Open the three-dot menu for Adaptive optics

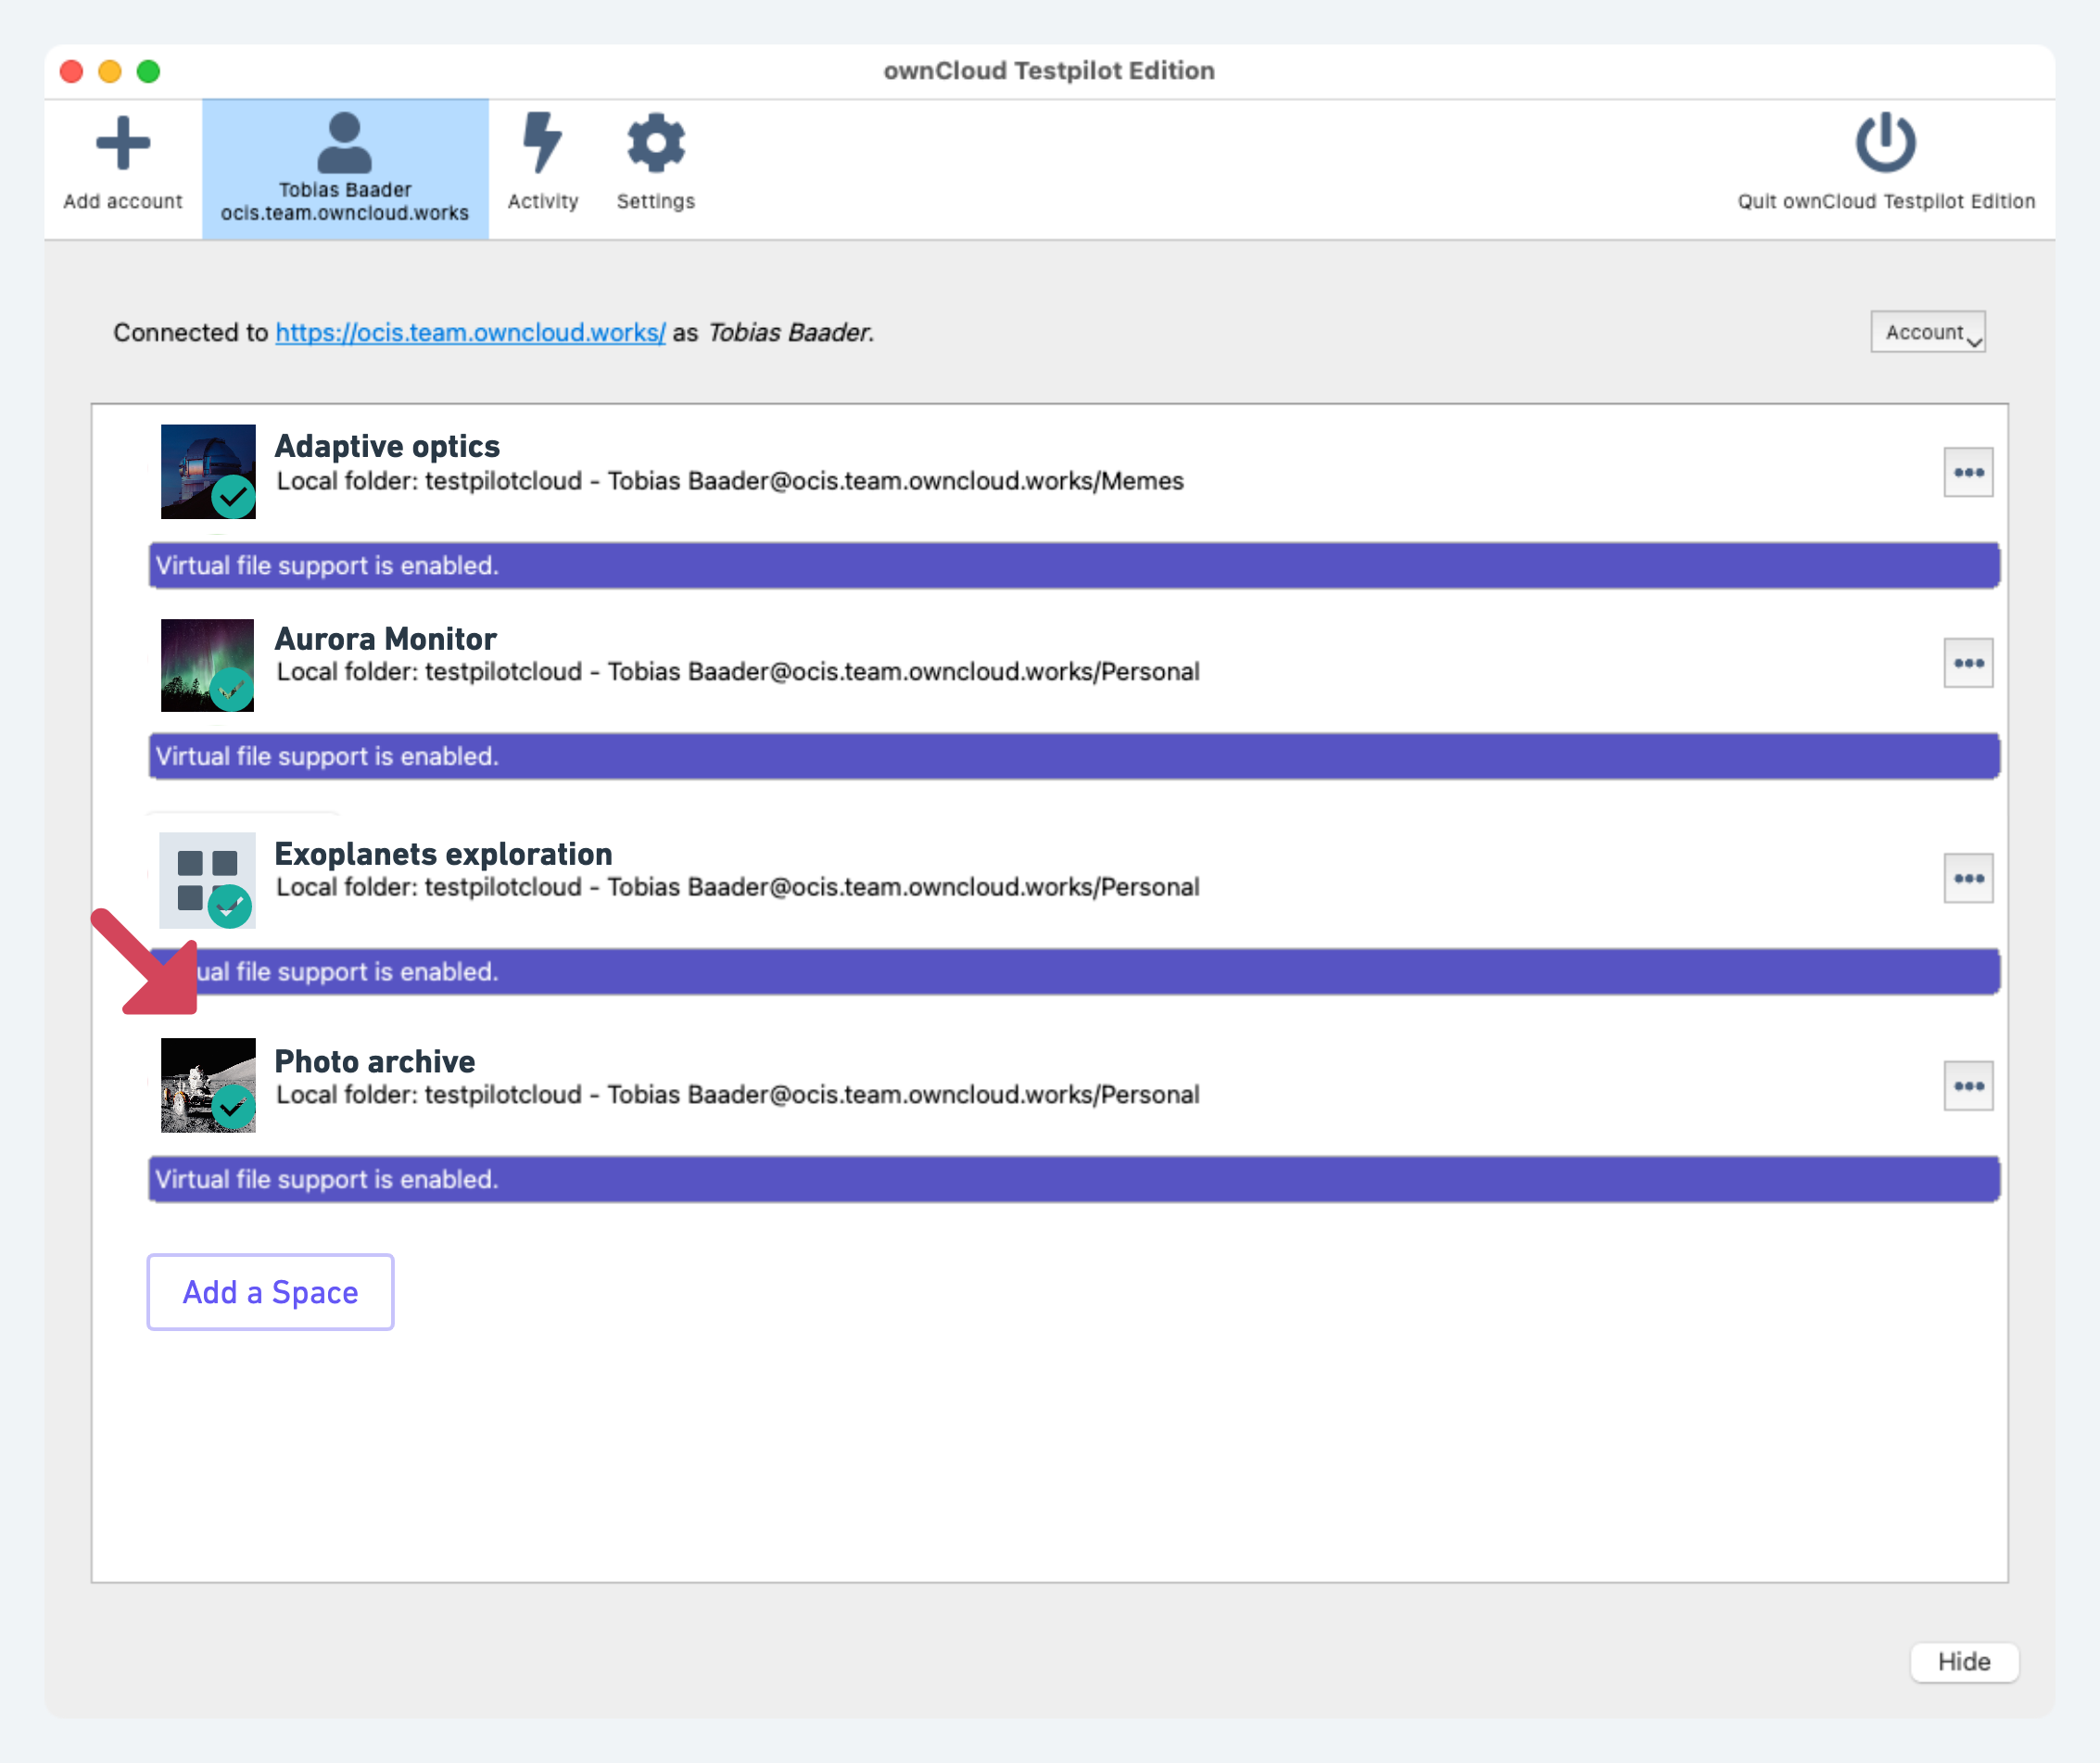(1968, 472)
